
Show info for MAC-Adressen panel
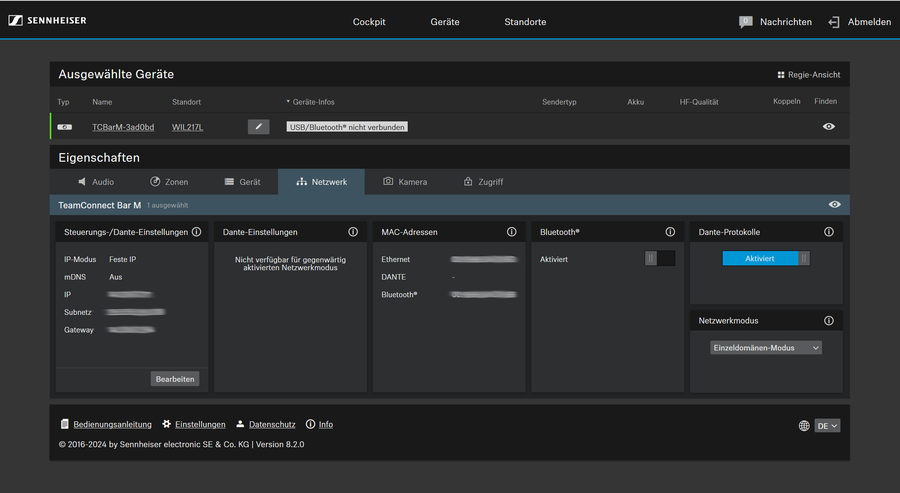(x=511, y=232)
